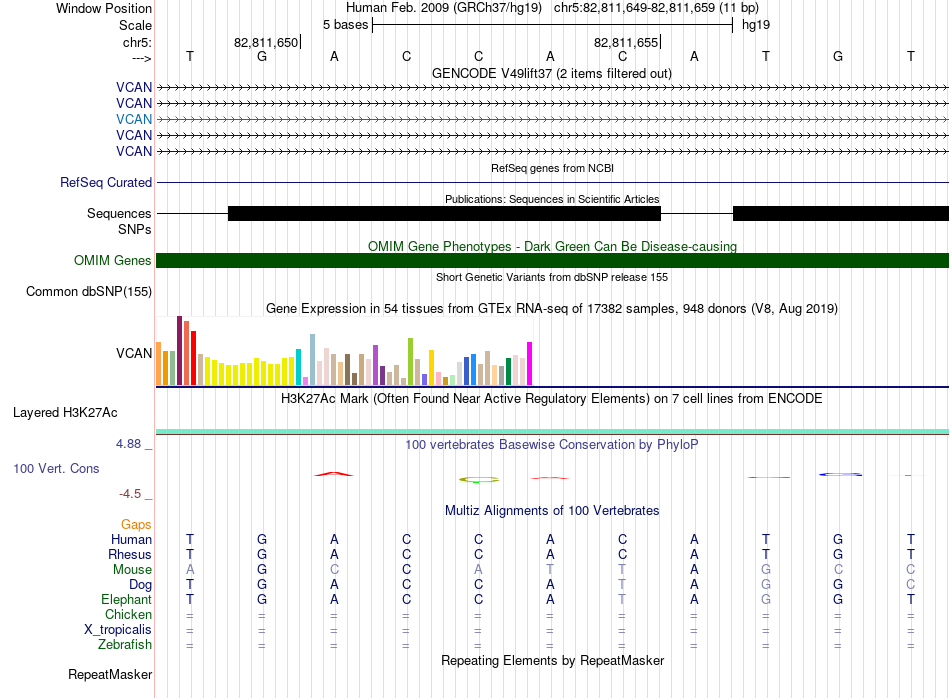This screenshot has width=950, height=698.
Task: Click the hg19 label by scale bar
Action: click(756, 25)
